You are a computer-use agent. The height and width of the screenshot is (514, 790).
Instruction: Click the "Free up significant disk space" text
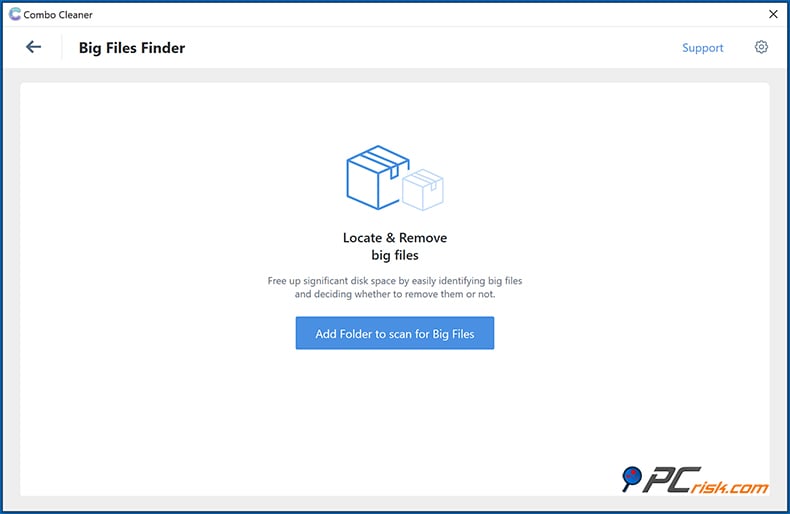point(395,281)
